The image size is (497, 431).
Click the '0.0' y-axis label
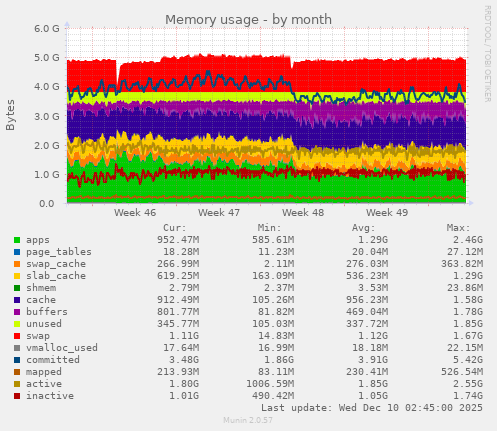pos(46,204)
